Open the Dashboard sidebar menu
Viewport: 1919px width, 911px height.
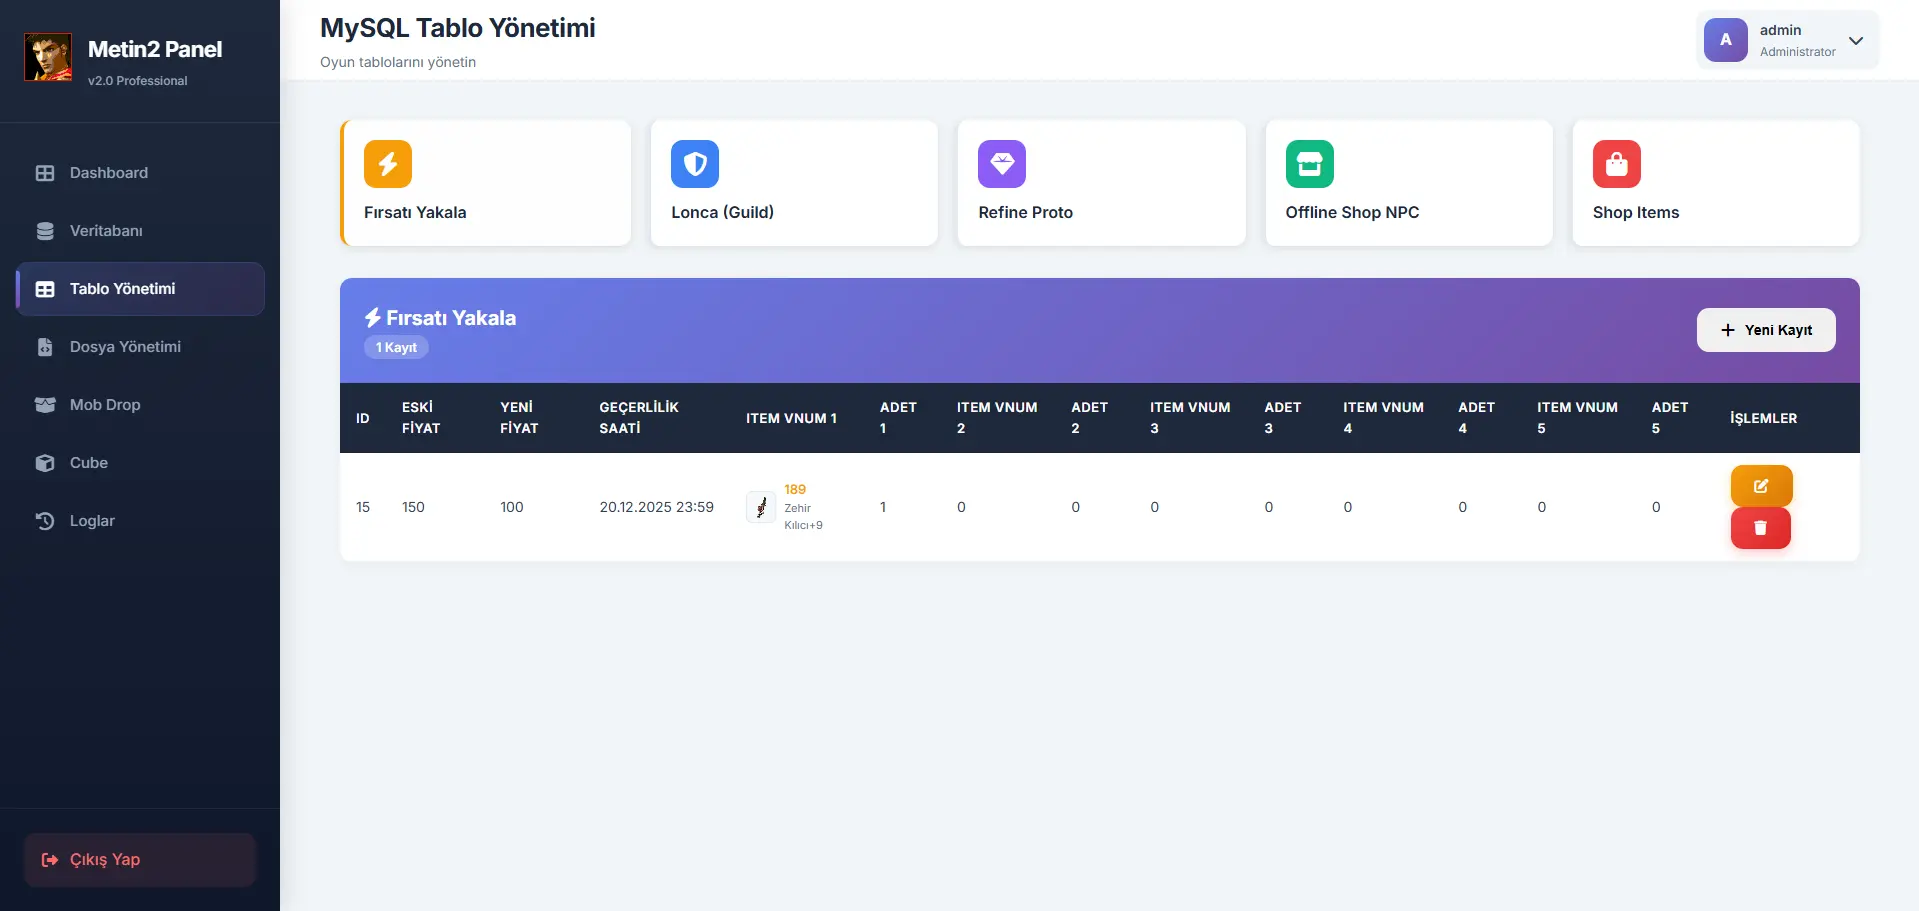click(x=108, y=173)
